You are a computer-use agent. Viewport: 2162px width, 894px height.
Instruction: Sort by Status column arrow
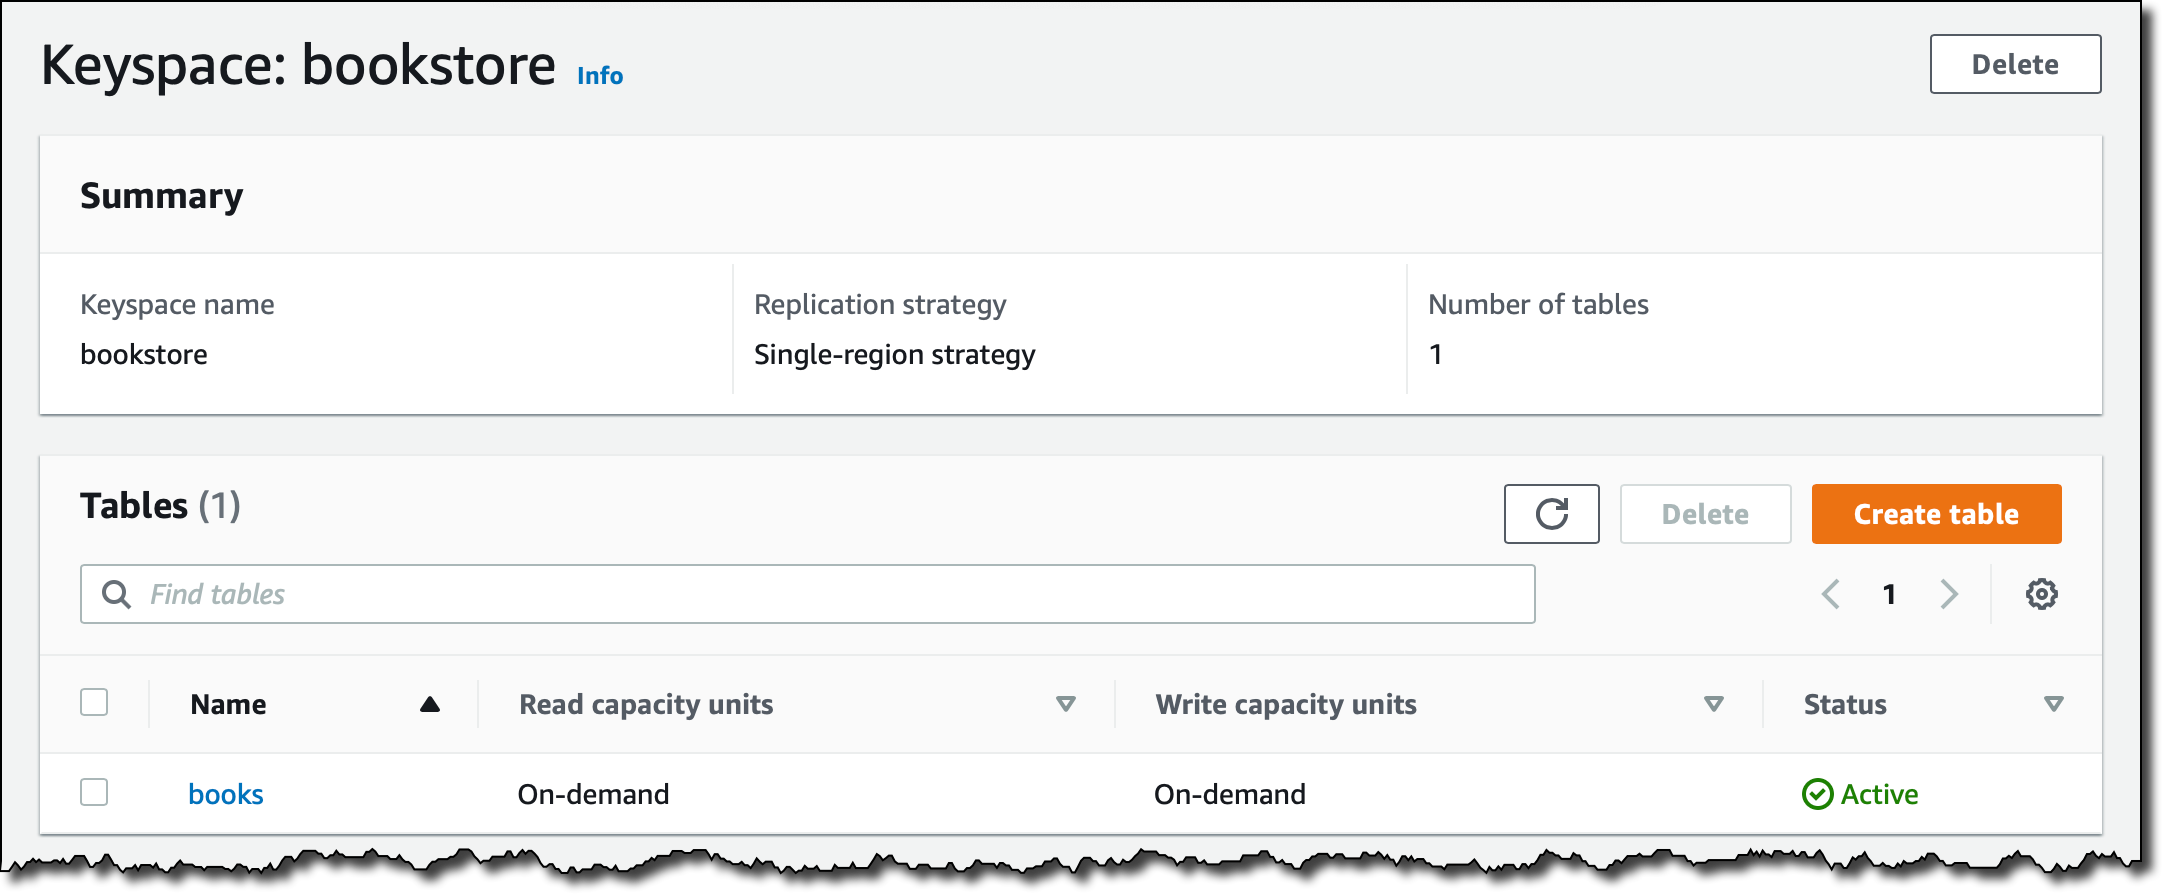[2054, 704]
